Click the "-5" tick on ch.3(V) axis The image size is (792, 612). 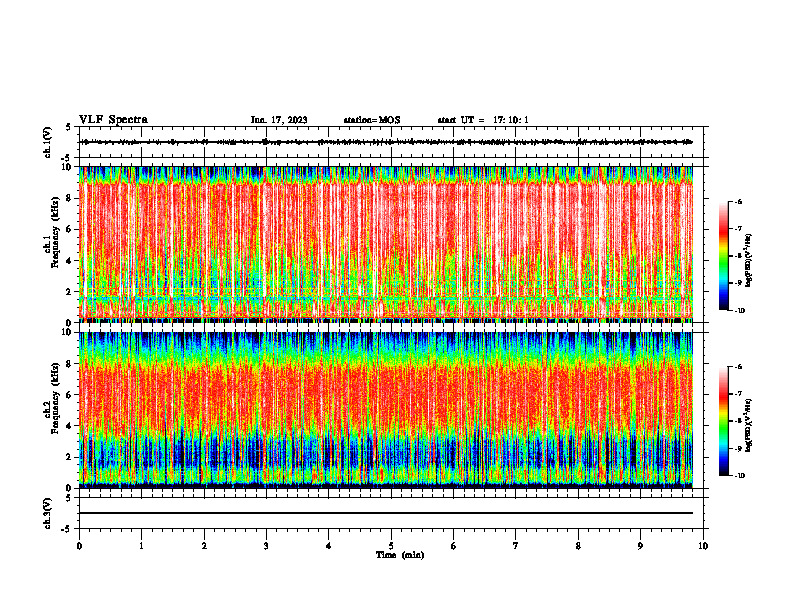pyautogui.click(x=67, y=529)
